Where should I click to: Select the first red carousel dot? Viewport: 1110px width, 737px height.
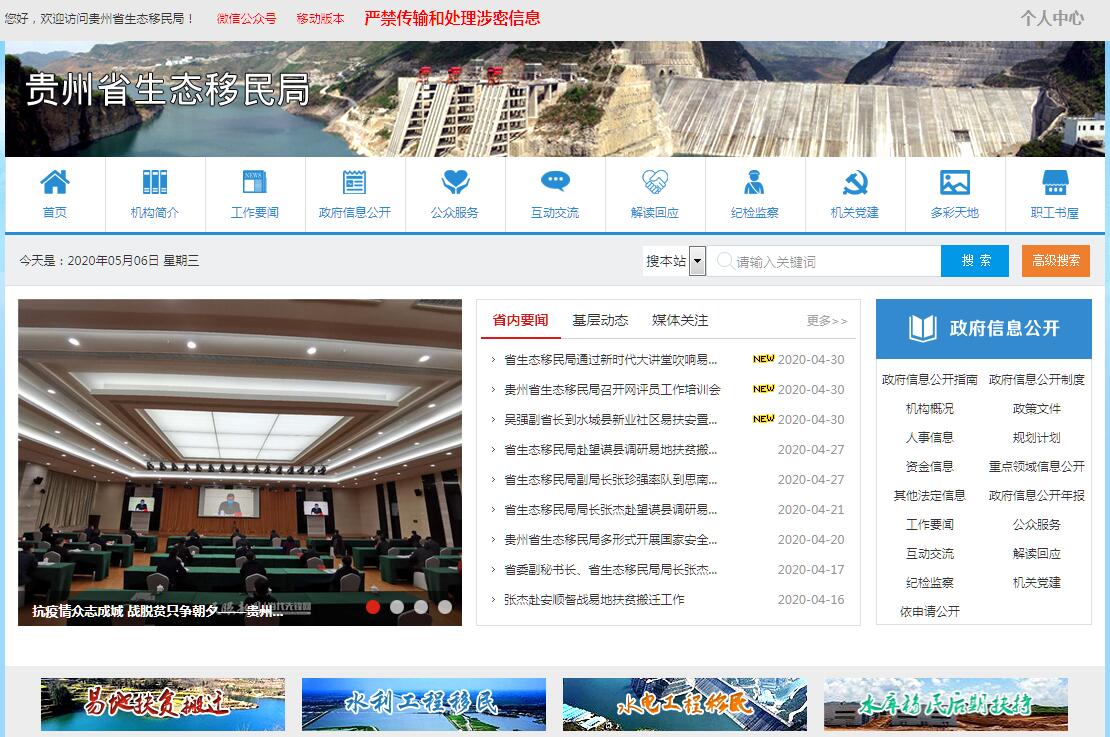point(373,606)
